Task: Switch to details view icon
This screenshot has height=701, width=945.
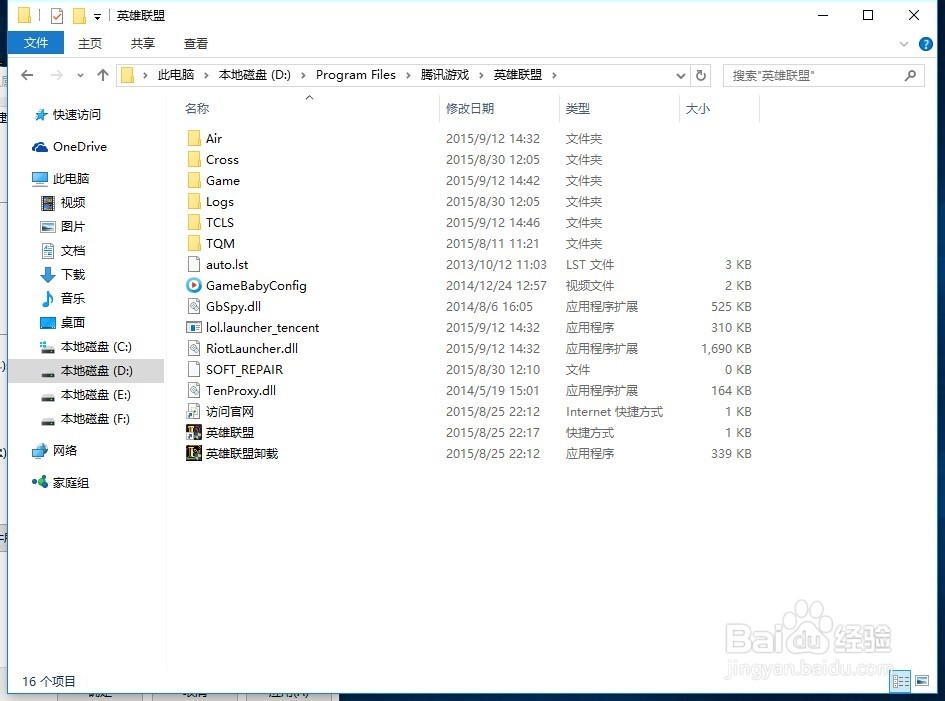Action: click(900, 681)
